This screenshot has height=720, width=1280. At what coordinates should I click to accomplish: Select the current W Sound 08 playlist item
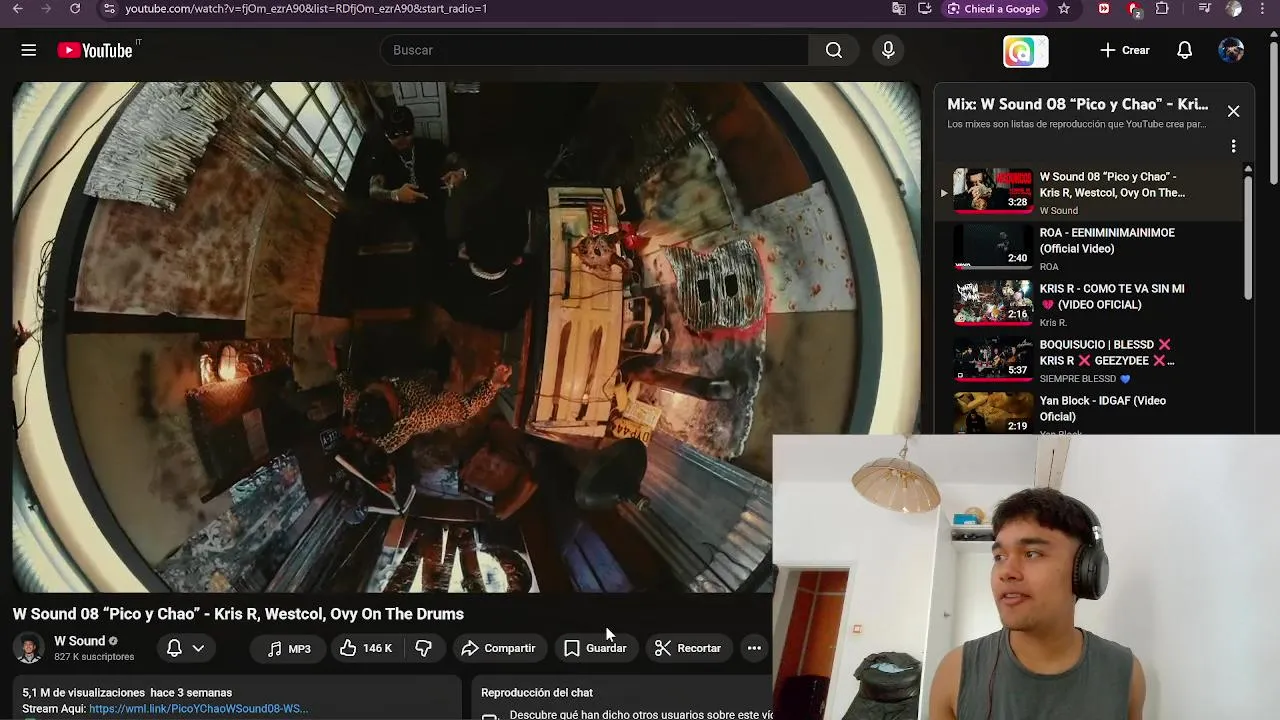(x=1090, y=192)
